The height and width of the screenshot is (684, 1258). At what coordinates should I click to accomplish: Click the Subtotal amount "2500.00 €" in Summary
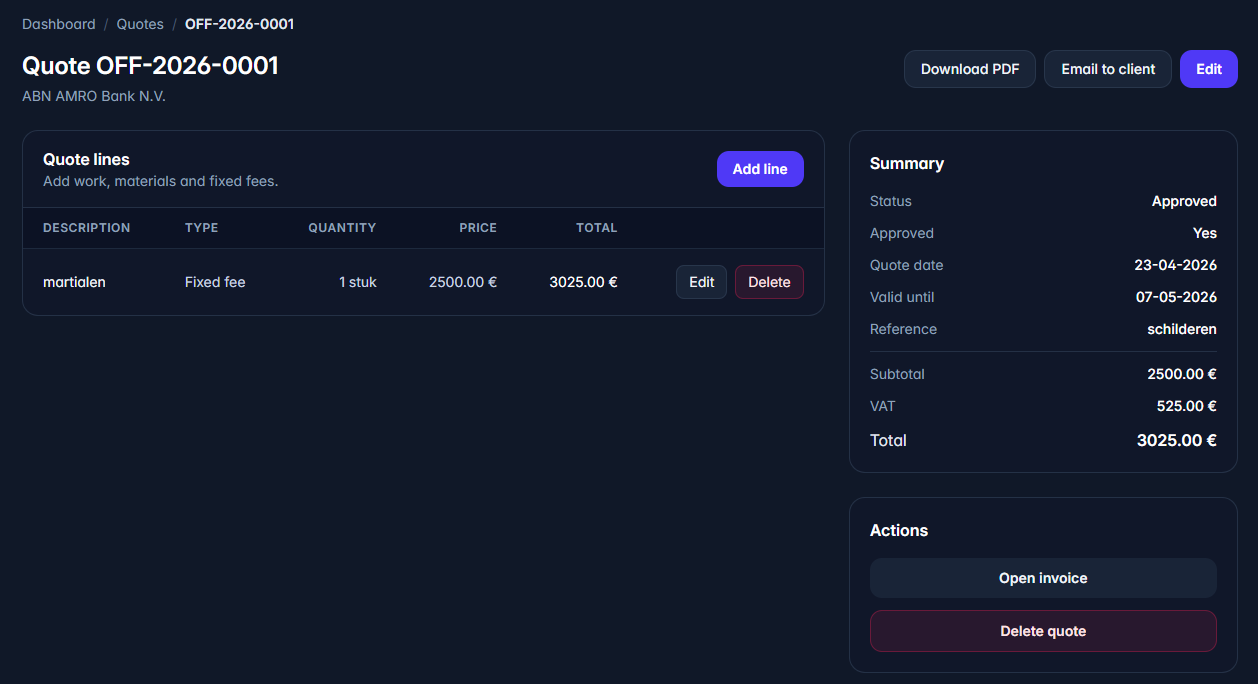(x=1182, y=374)
